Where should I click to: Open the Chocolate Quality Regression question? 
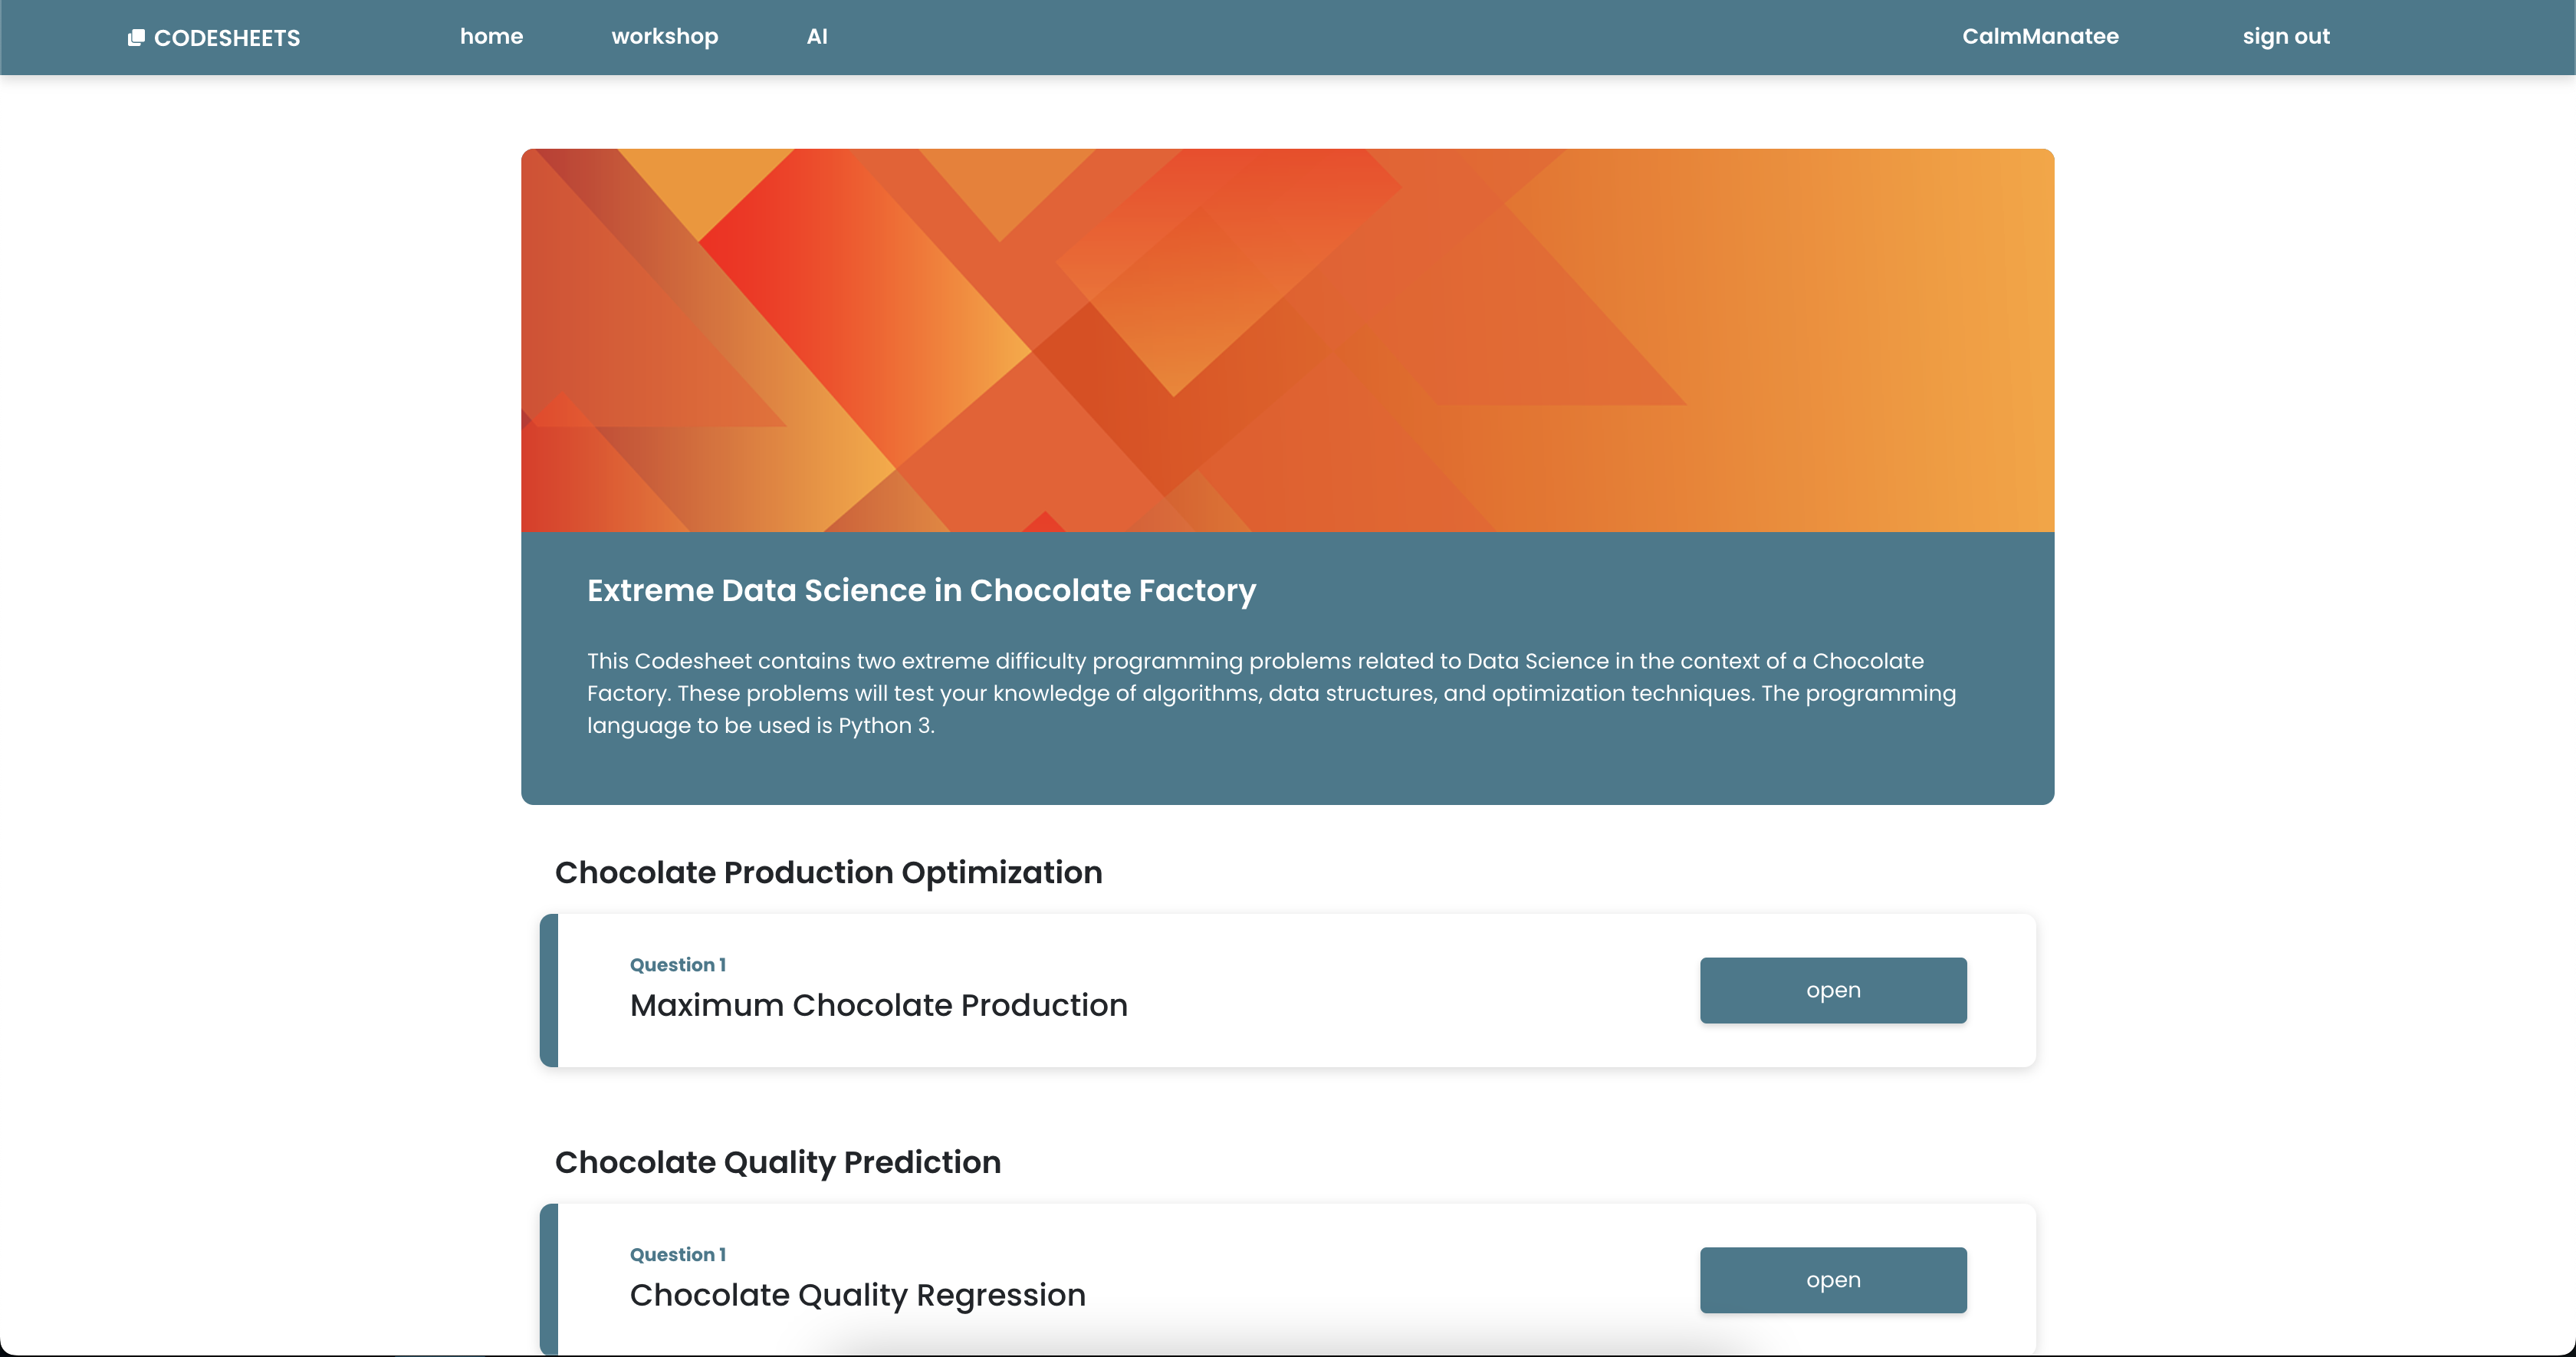tap(1832, 1279)
